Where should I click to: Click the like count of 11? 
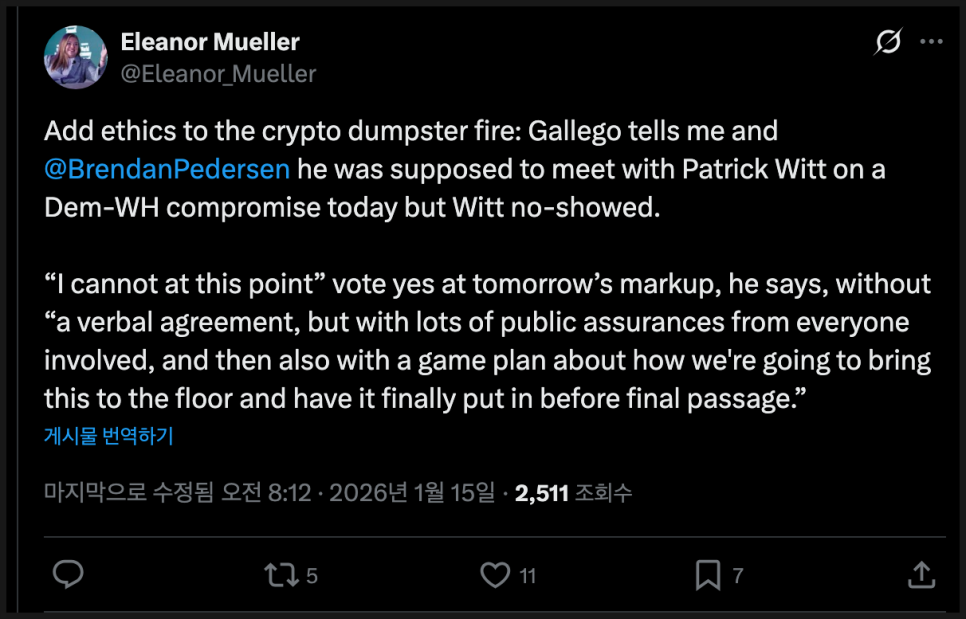[528, 575]
